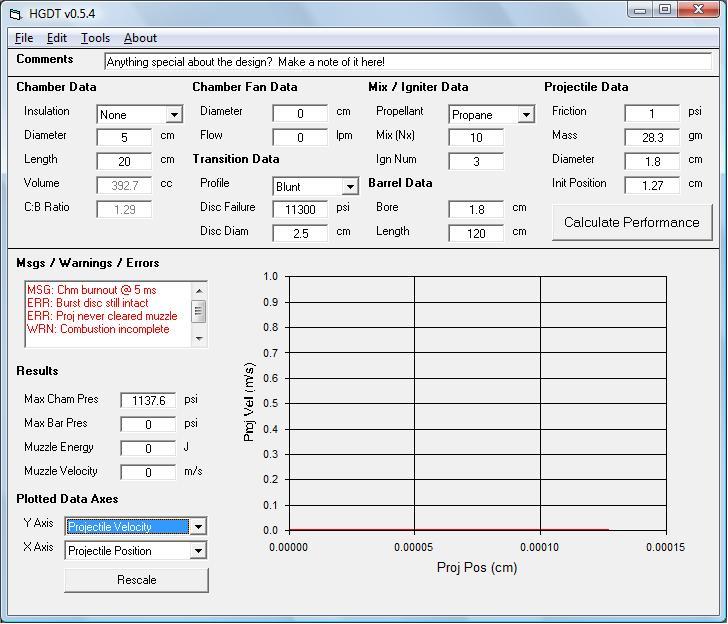Expand the Propellant dropdown

(526, 115)
